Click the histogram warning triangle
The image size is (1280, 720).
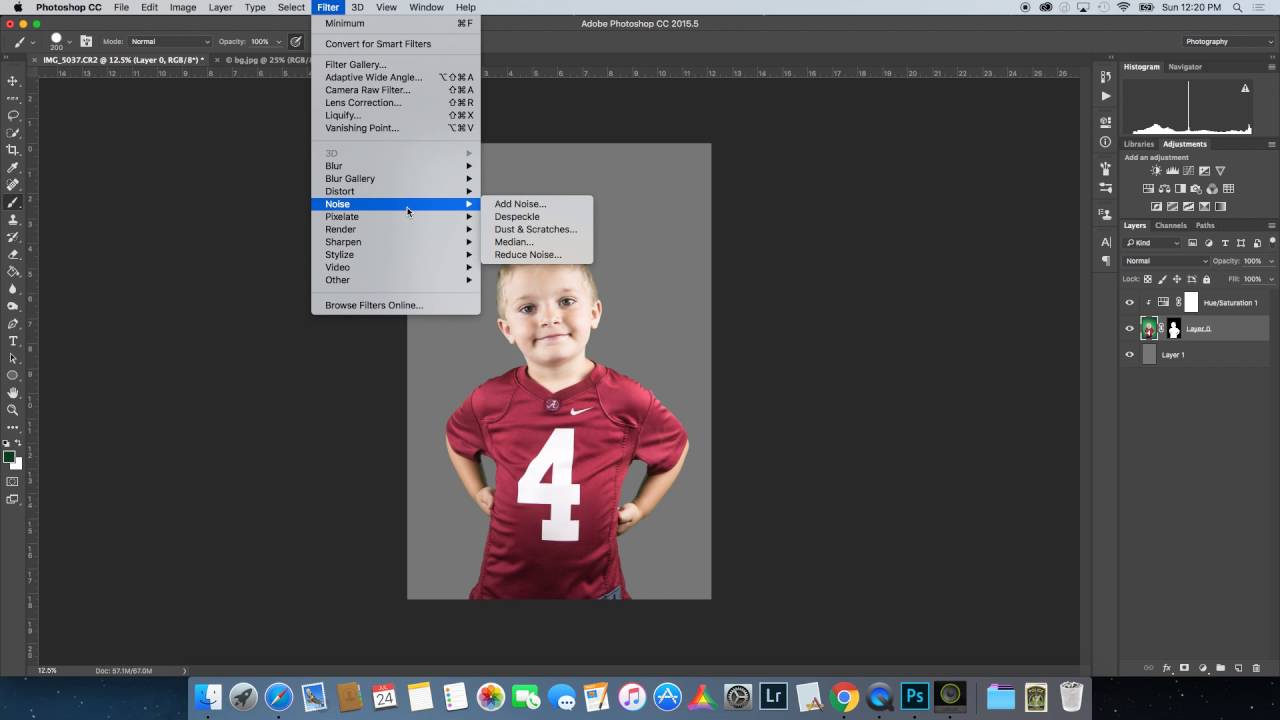pos(1245,88)
